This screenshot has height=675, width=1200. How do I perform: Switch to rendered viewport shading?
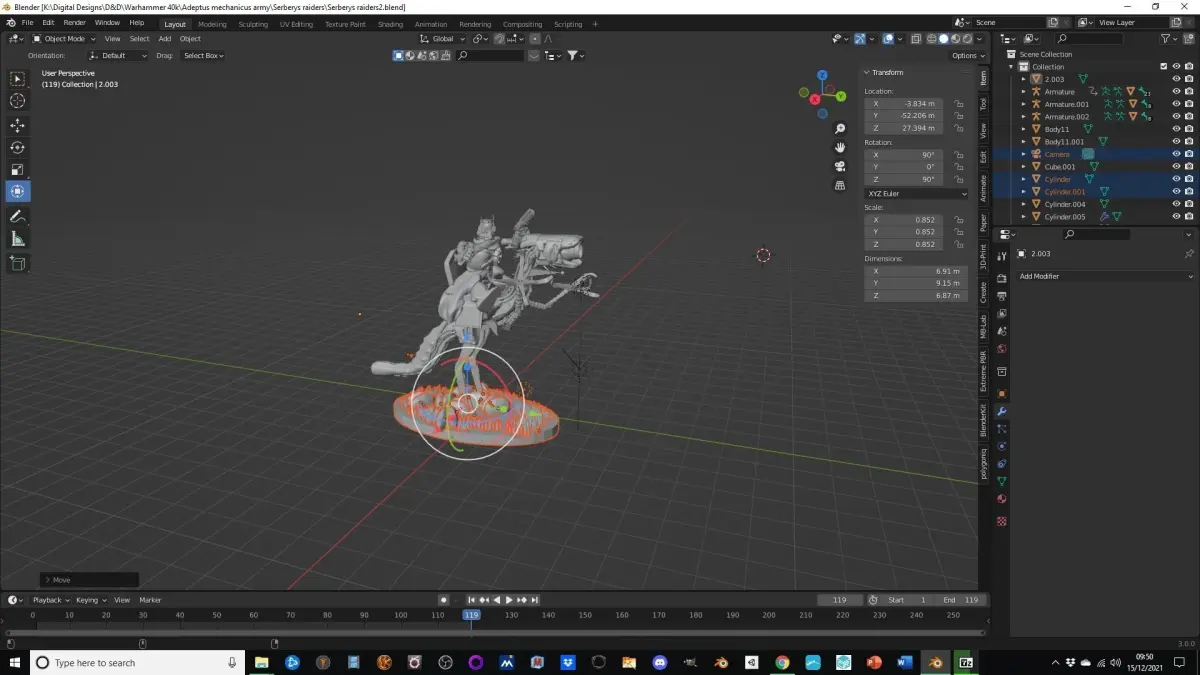tap(967, 39)
